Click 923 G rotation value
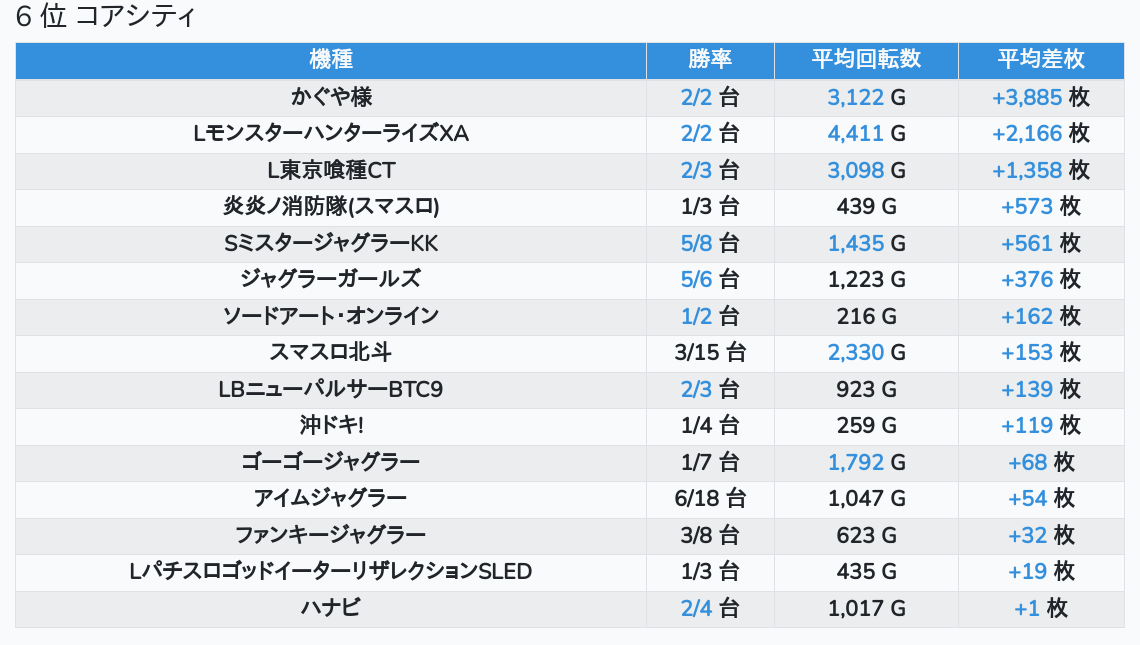The height and width of the screenshot is (645, 1140). coord(866,389)
